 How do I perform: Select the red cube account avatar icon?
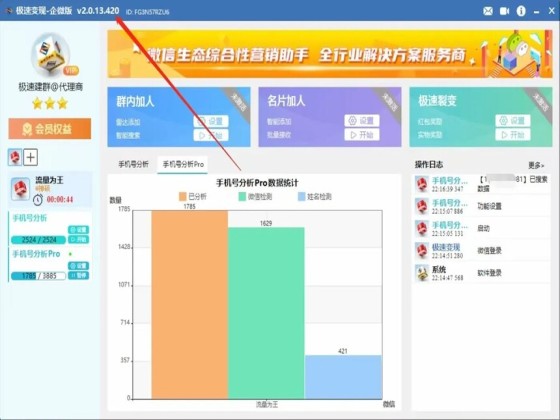(15, 157)
